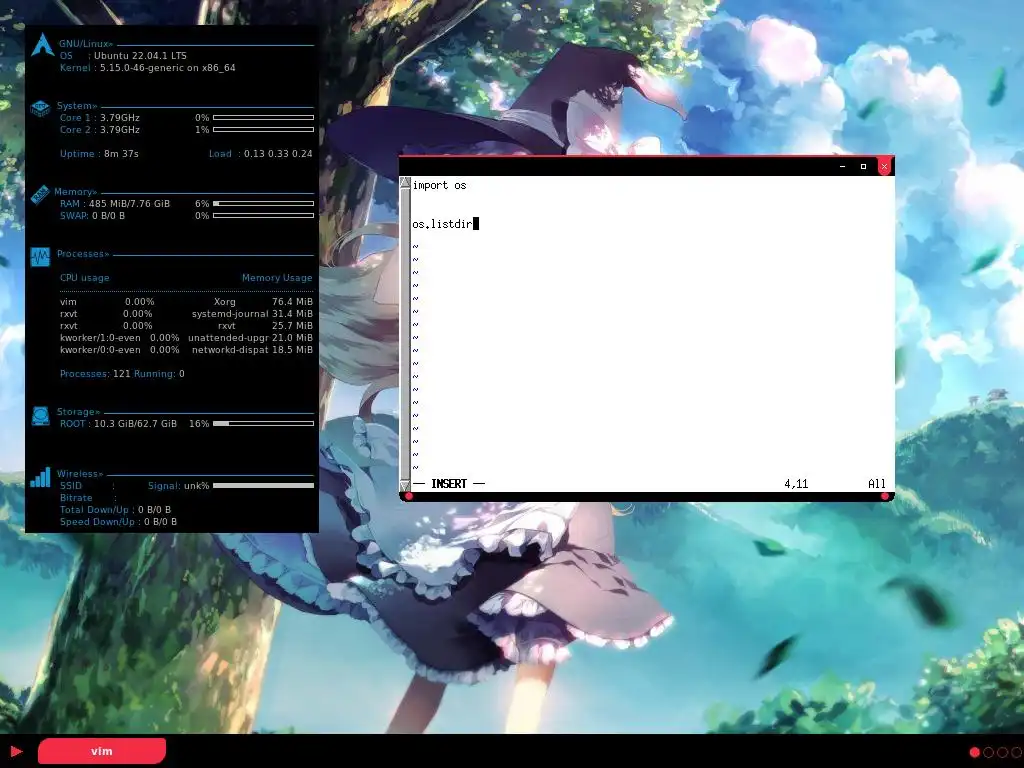Screen dimensions: 1024x768
Task: Click the bottom-right red resize handle
Action: (885, 496)
